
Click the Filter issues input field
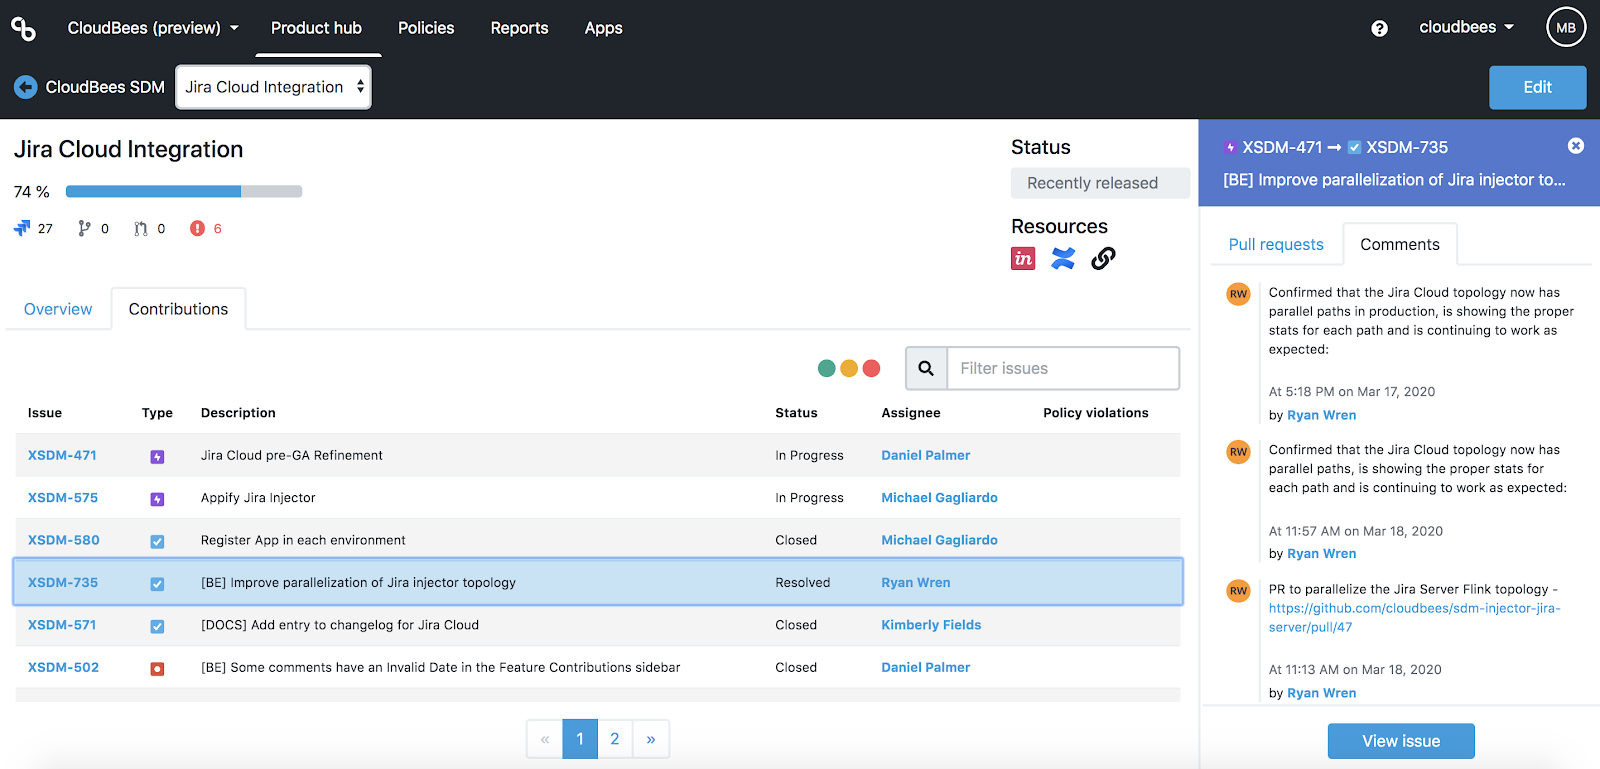pos(1063,368)
